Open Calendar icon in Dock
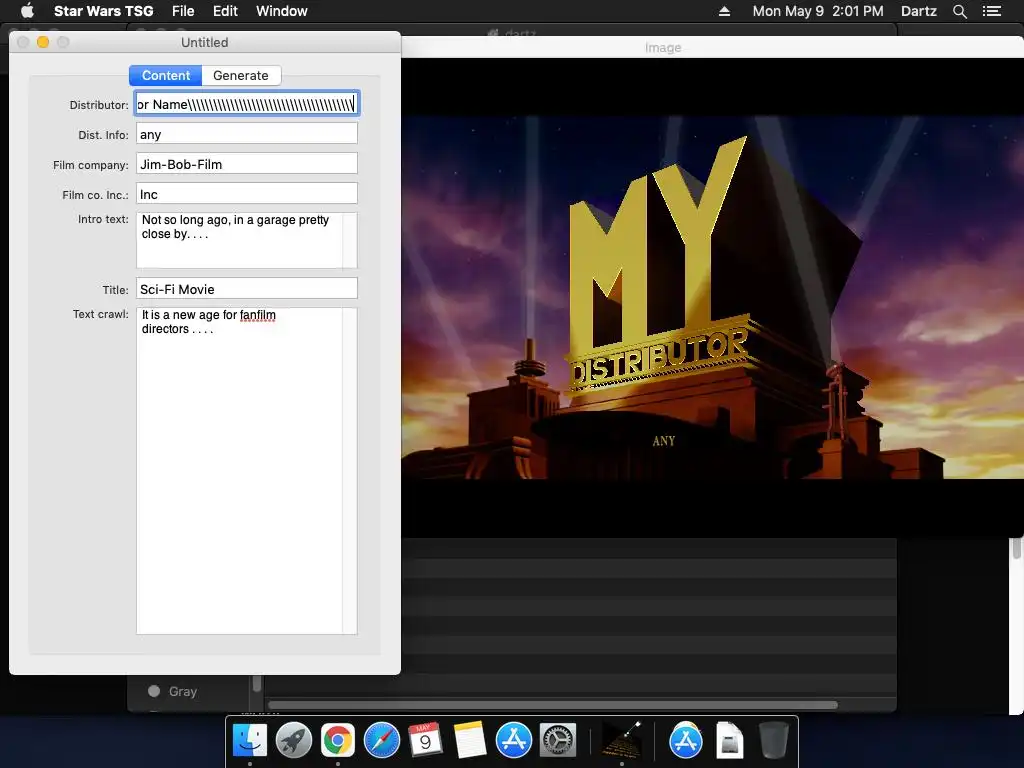 (425, 741)
